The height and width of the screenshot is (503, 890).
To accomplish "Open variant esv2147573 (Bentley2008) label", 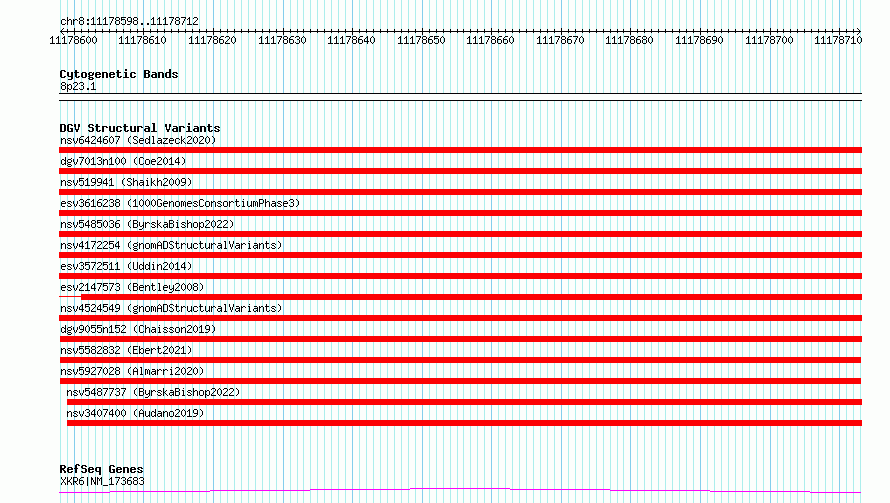I will (132, 287).
